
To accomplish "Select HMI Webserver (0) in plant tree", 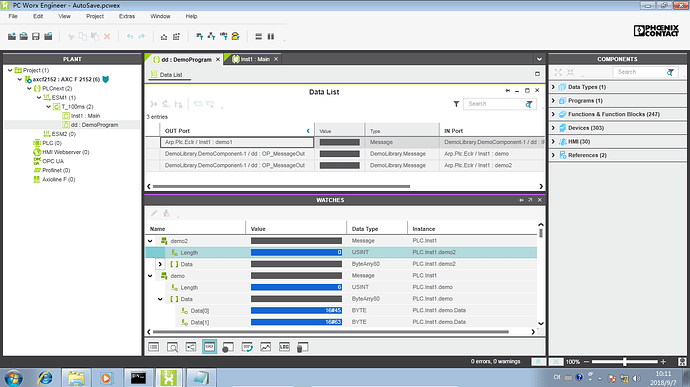I will coord(66,152).
